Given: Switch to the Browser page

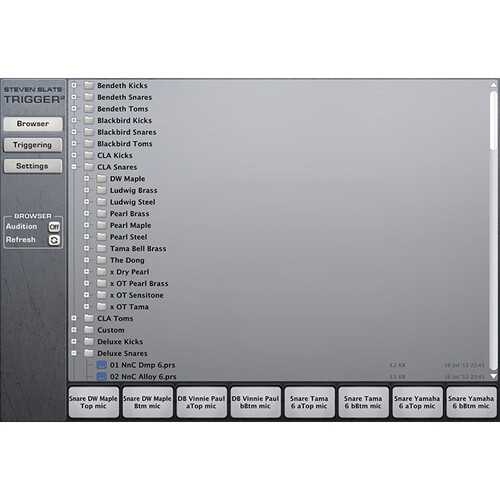Looking at the screenshot, I should tap(33, 124).
